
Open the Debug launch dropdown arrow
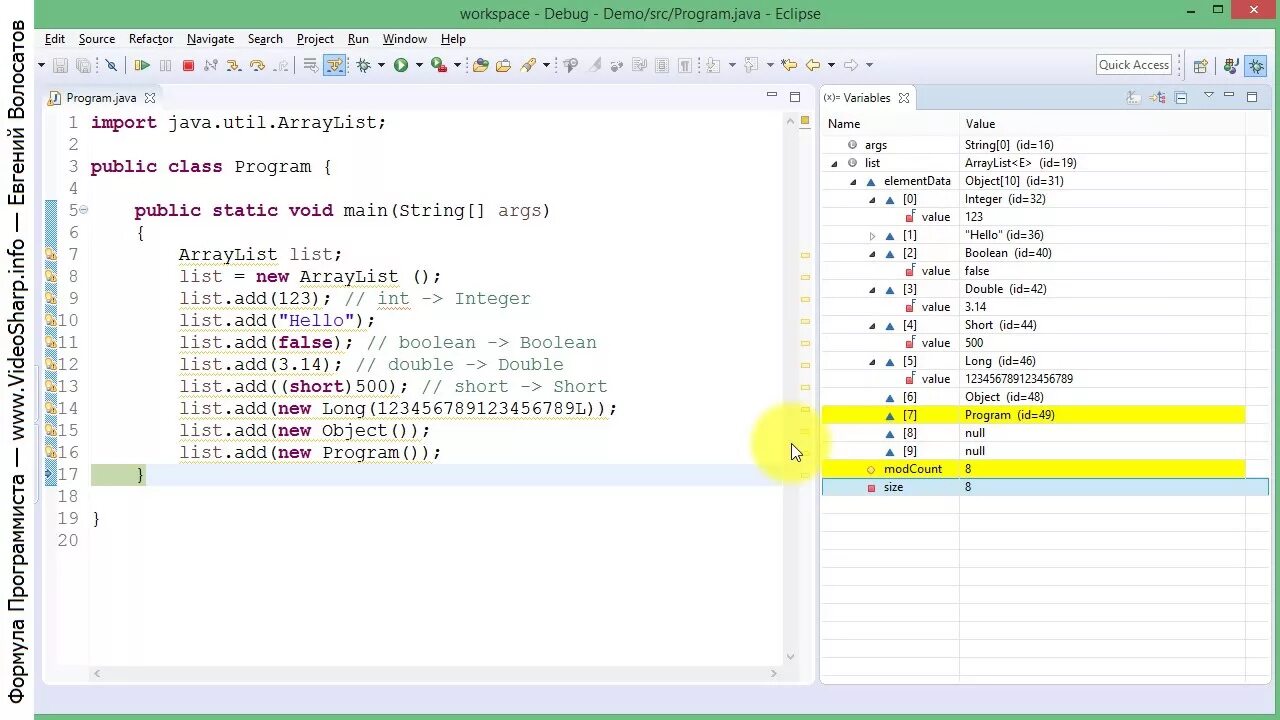coord(381,65)
